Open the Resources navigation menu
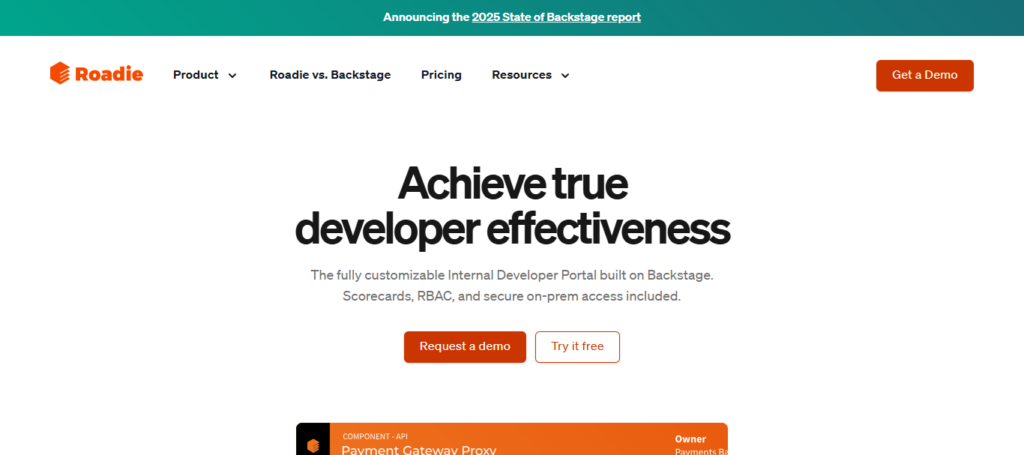The height and width of the screenshot is (455, 1024). click(521, 75)
